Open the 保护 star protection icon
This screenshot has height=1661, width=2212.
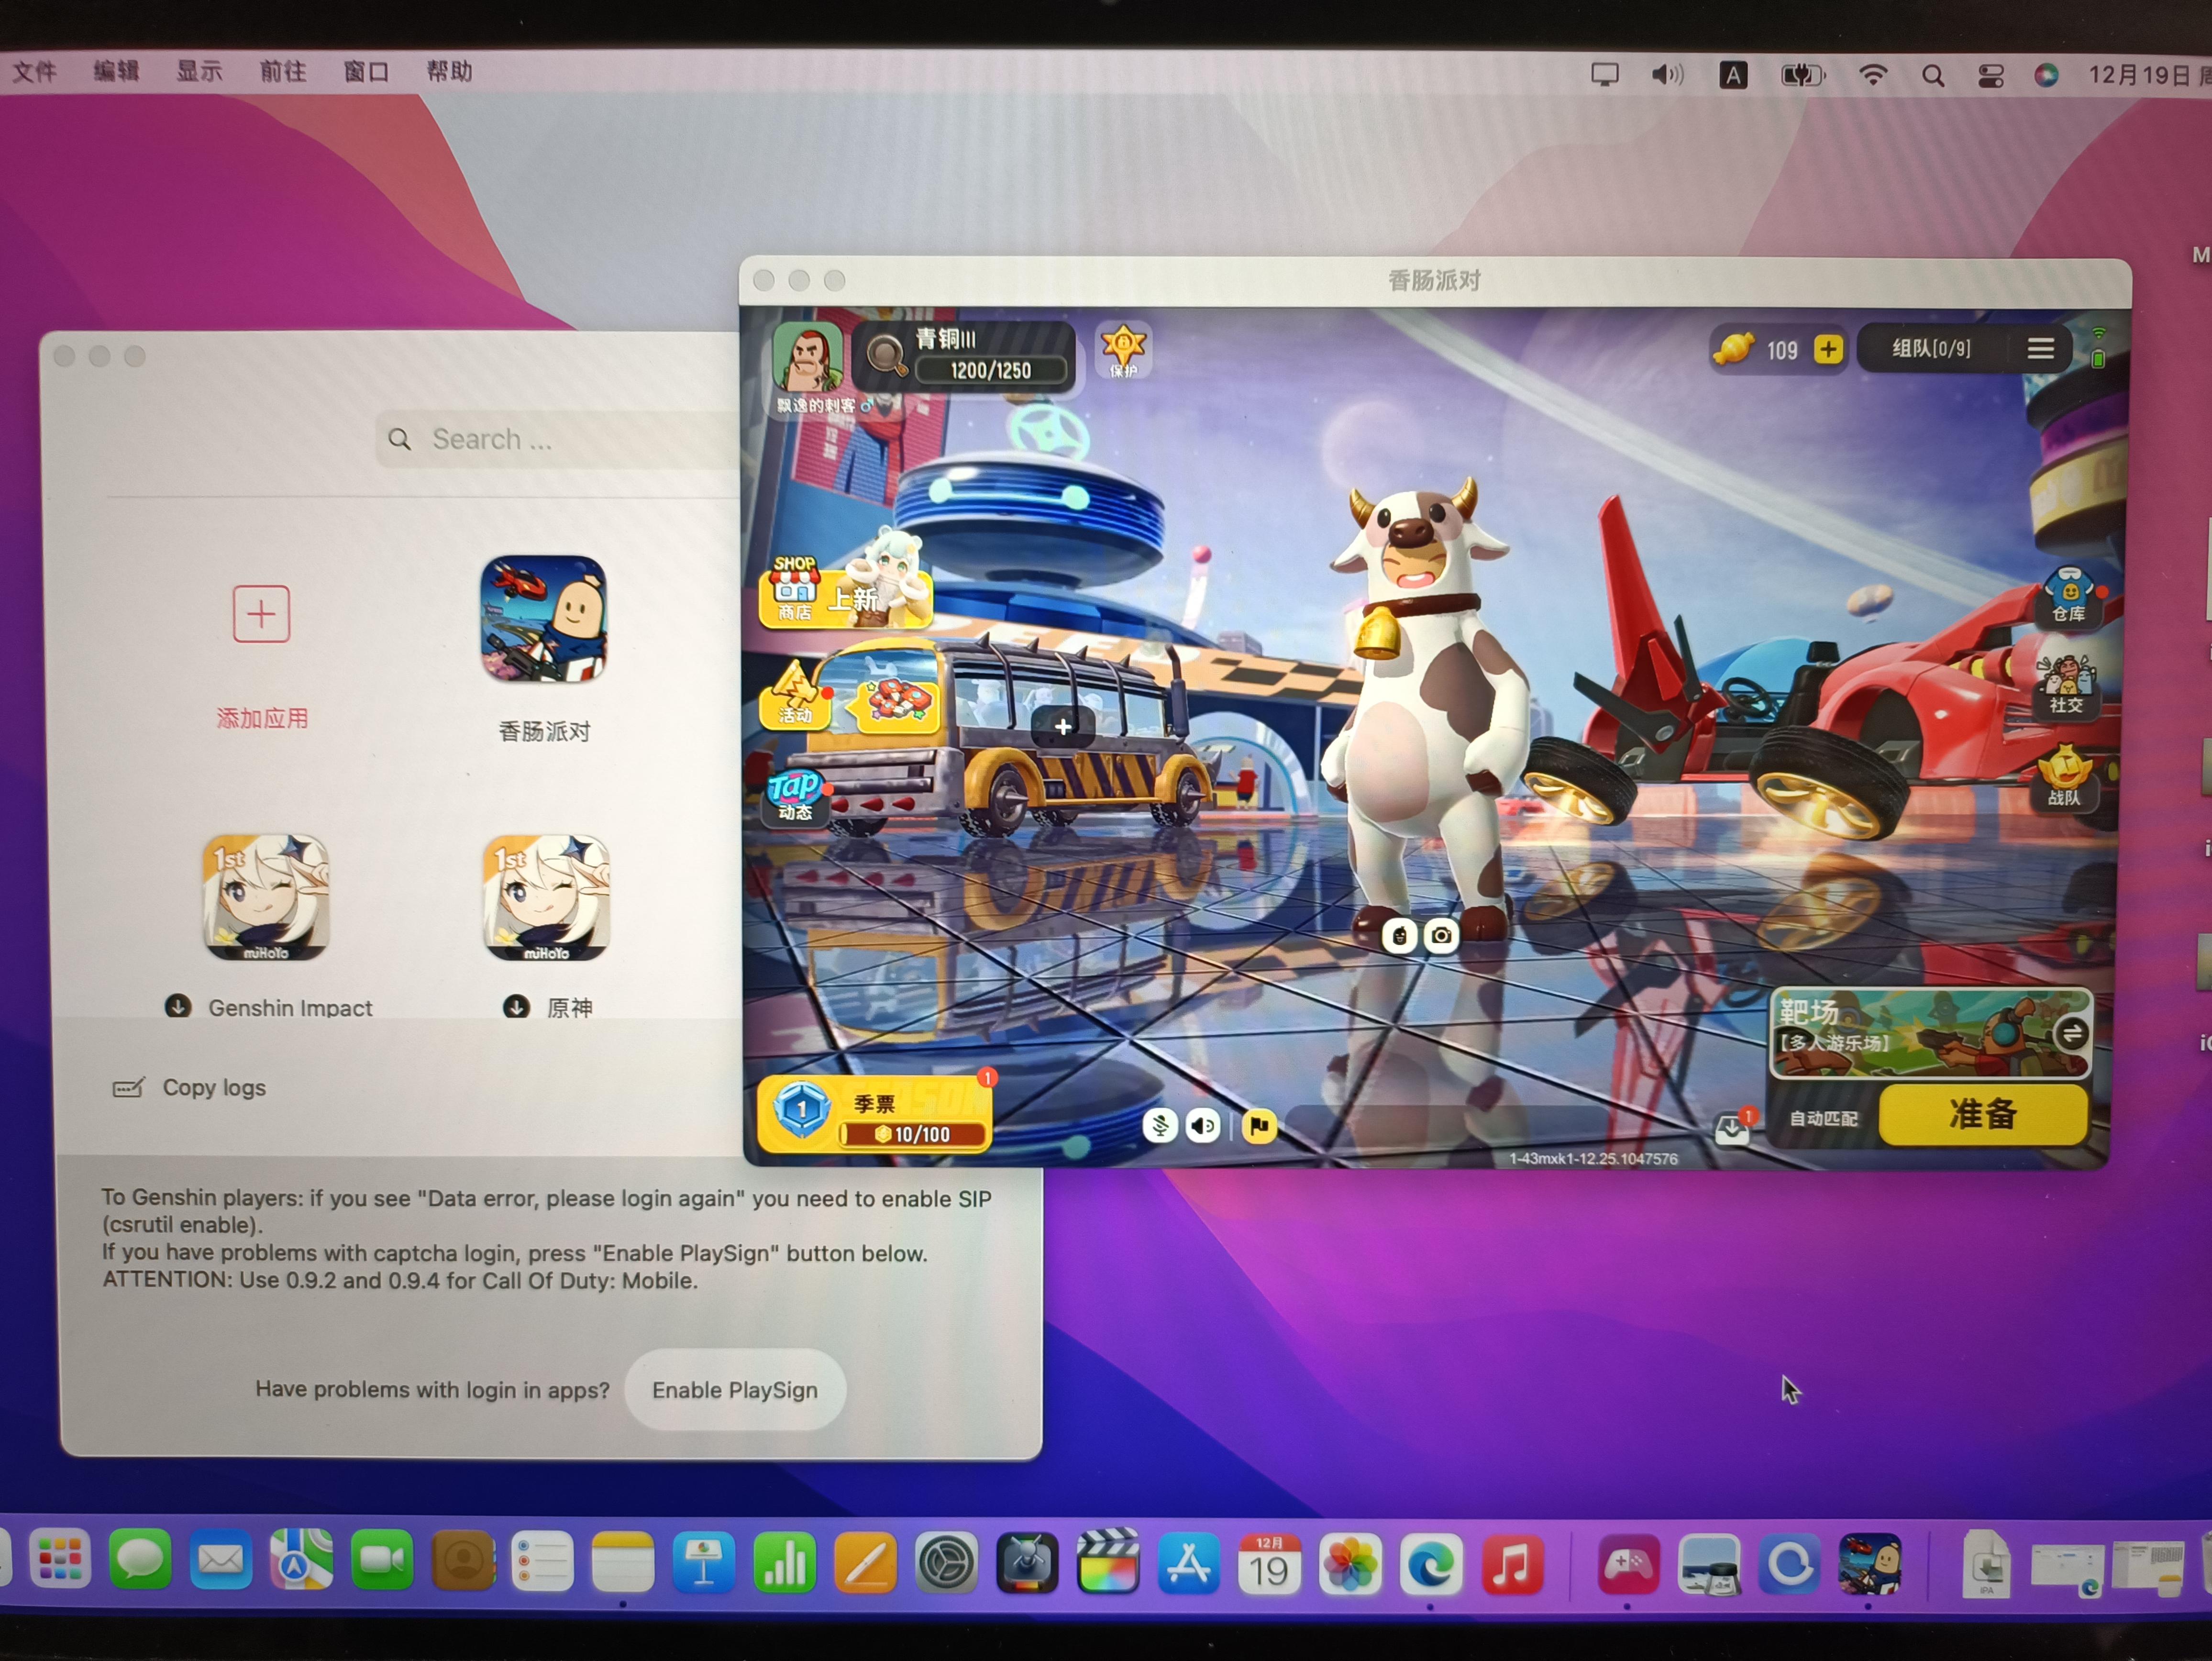[x=1123, y=350]
